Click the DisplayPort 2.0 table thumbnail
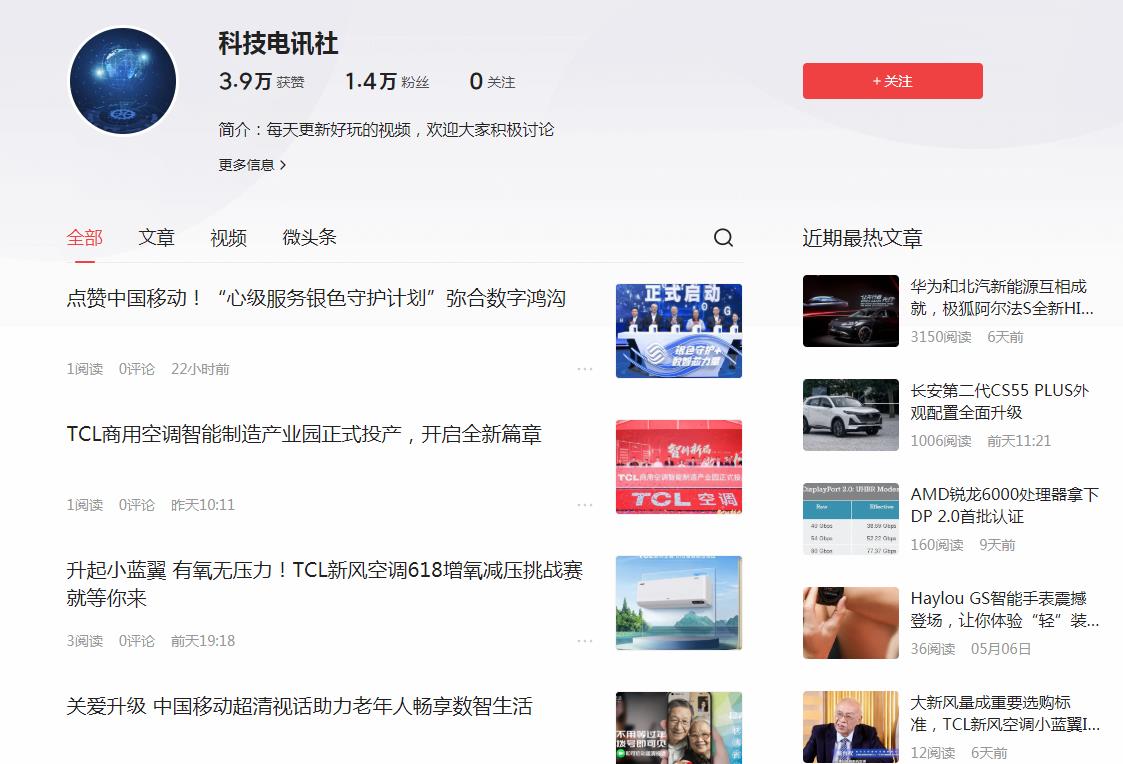Viewport: 1123px width, 764px height. point(851,518)
